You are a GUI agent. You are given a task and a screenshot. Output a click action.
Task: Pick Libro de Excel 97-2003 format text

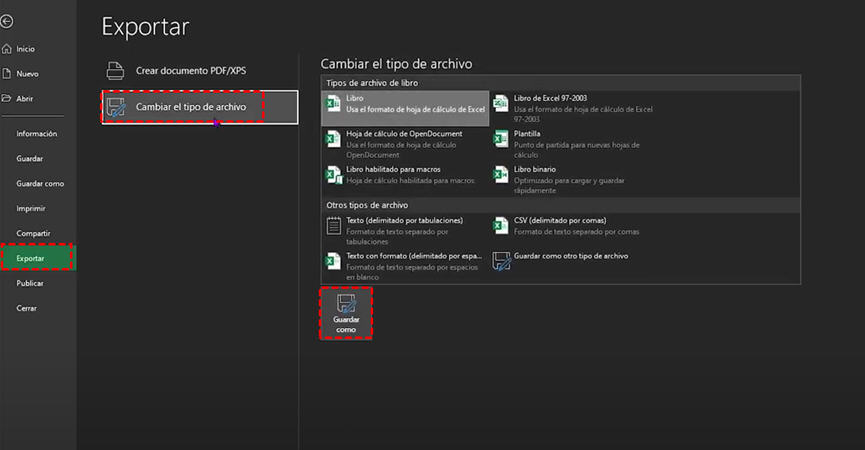(550, 98)
